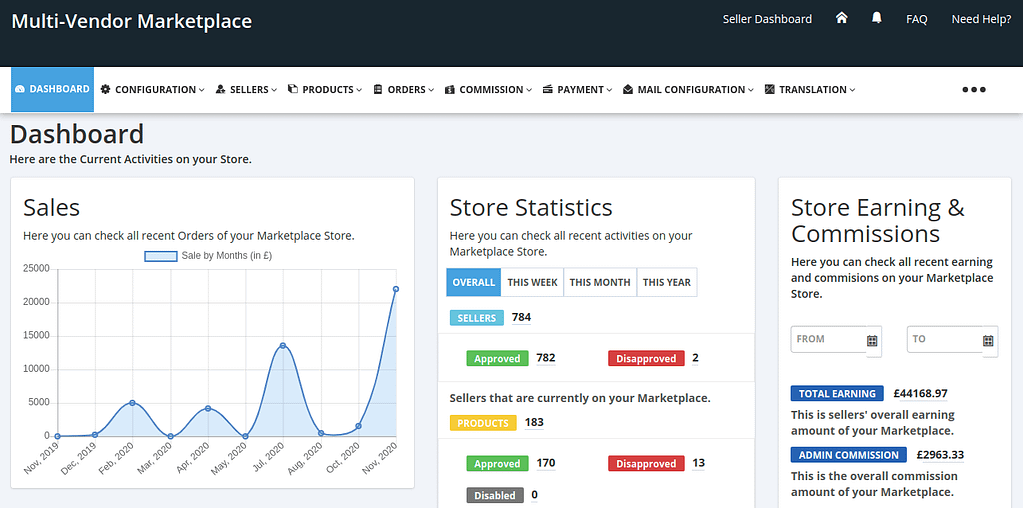
Task: Expand the Orders dropdown arrow
Action: pyautogui.click(x=431, y=90)
